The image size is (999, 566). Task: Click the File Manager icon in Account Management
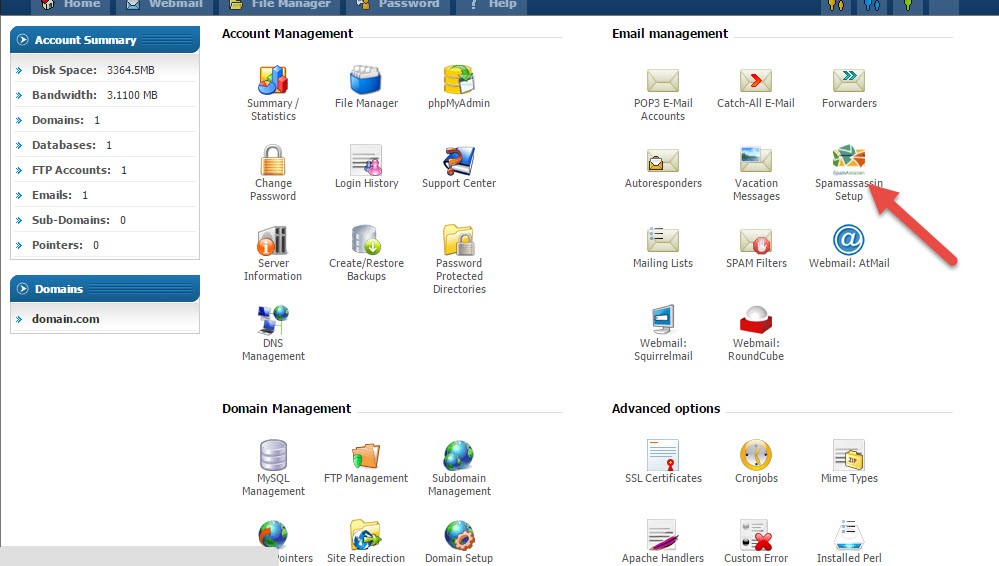366,80
